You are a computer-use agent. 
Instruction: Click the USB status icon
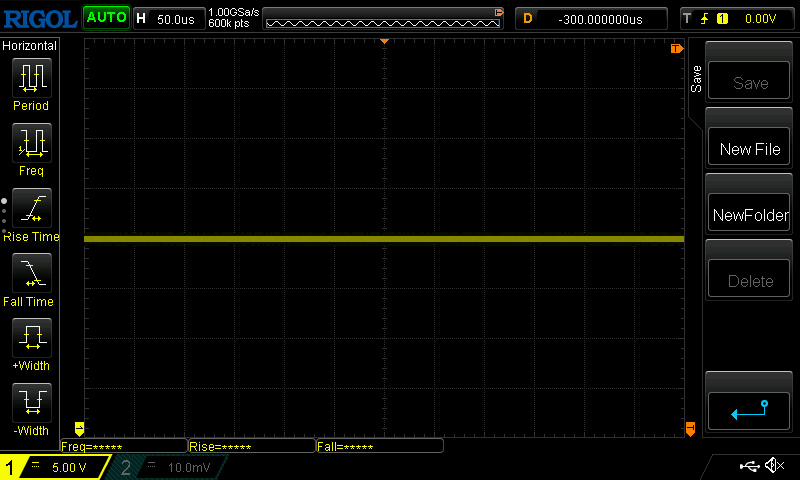point(749,466)
